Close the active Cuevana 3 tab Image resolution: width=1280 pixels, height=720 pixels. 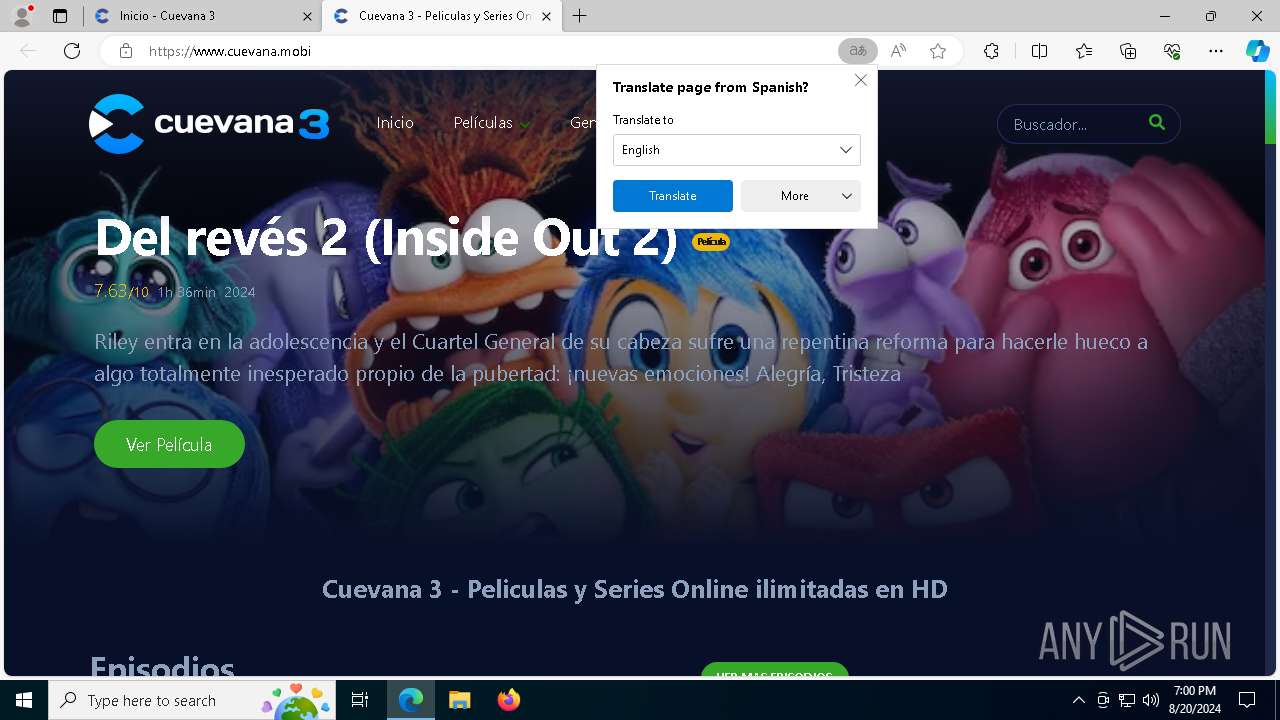tap(546, 16)
